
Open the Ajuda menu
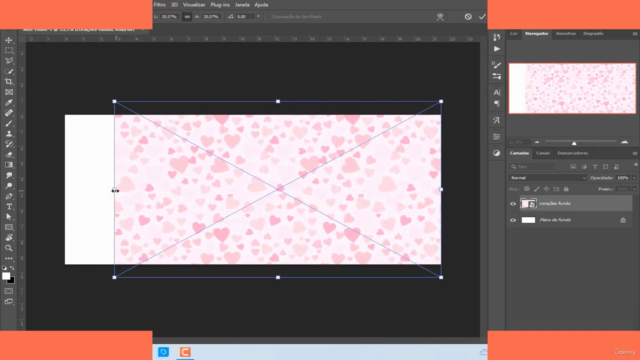click(261, 5)
